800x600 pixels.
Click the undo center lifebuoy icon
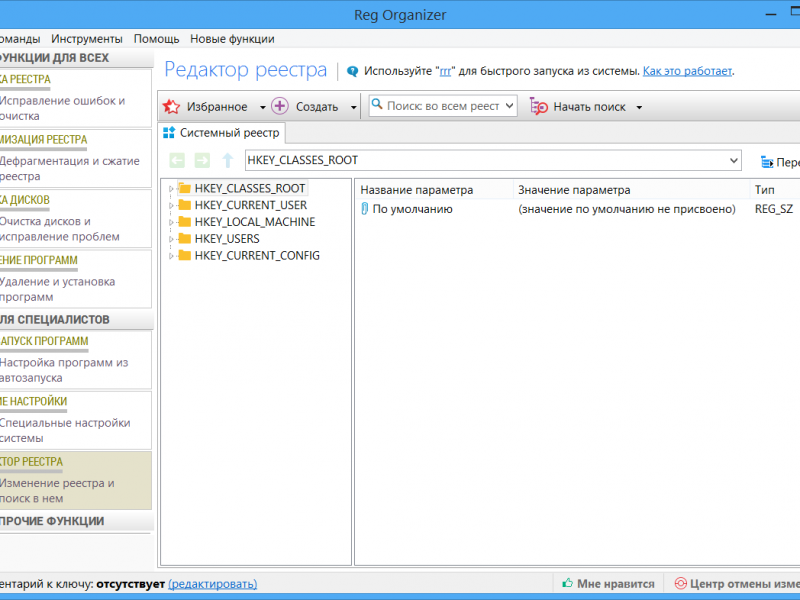pos(681,583)
